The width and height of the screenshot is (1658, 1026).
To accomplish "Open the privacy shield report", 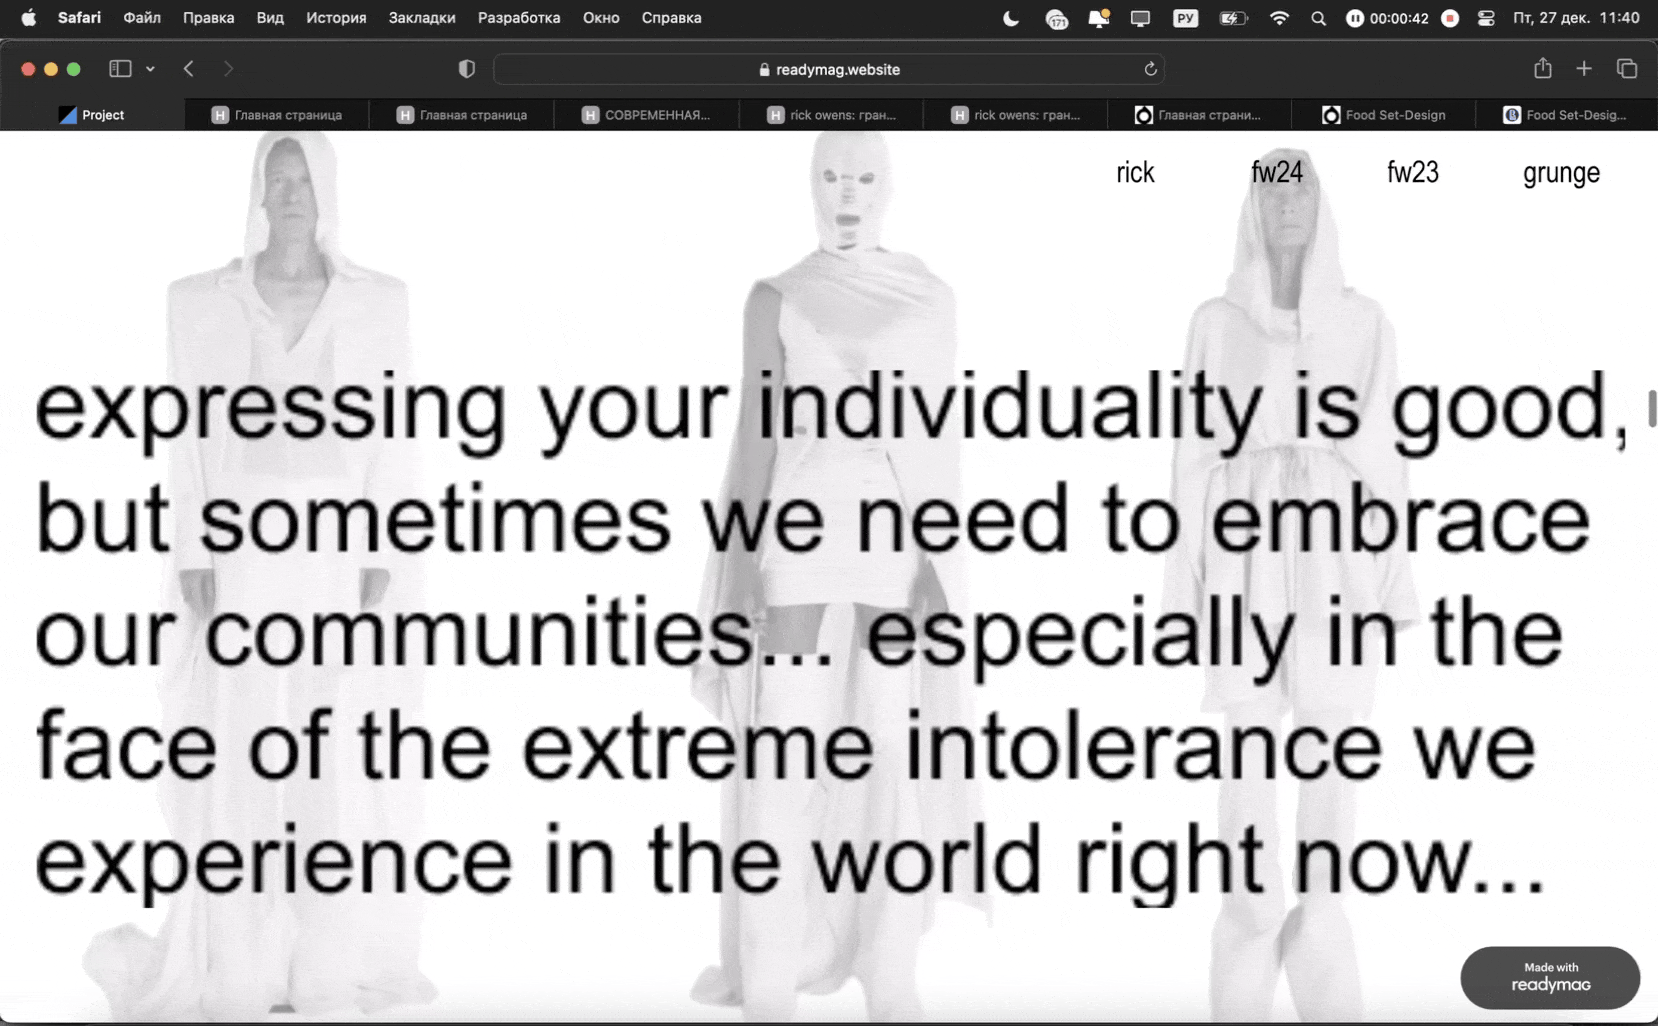I will (466, 68).
